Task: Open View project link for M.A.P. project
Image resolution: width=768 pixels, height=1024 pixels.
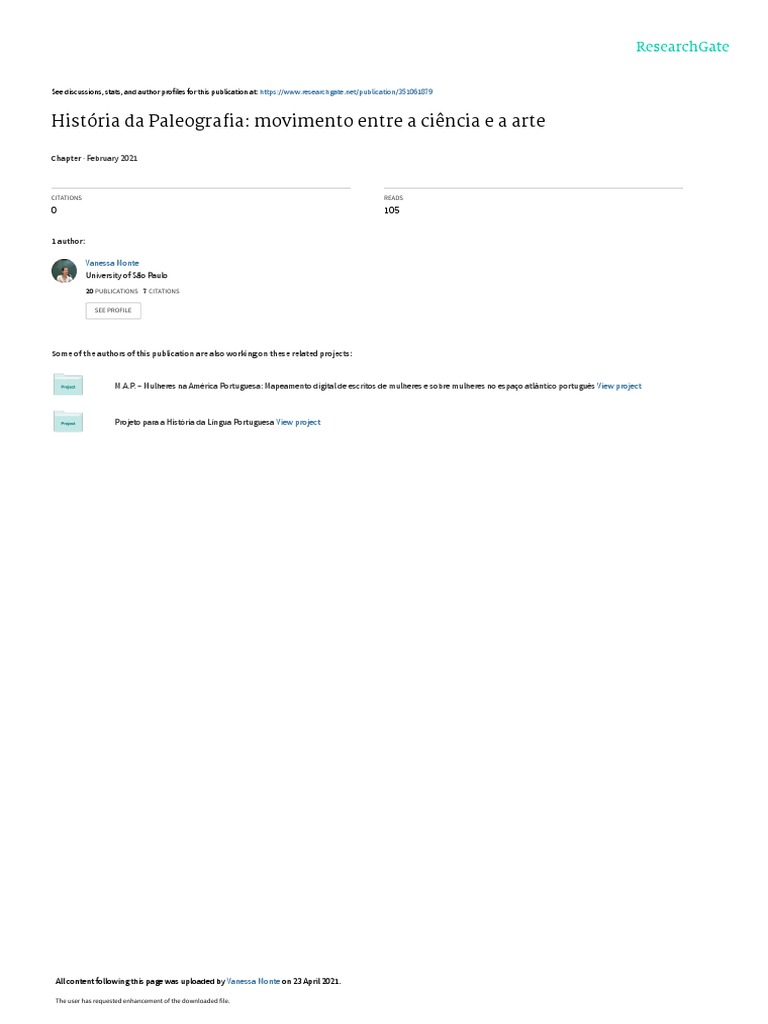Action: pyautogui.click(x=619, y=386)
